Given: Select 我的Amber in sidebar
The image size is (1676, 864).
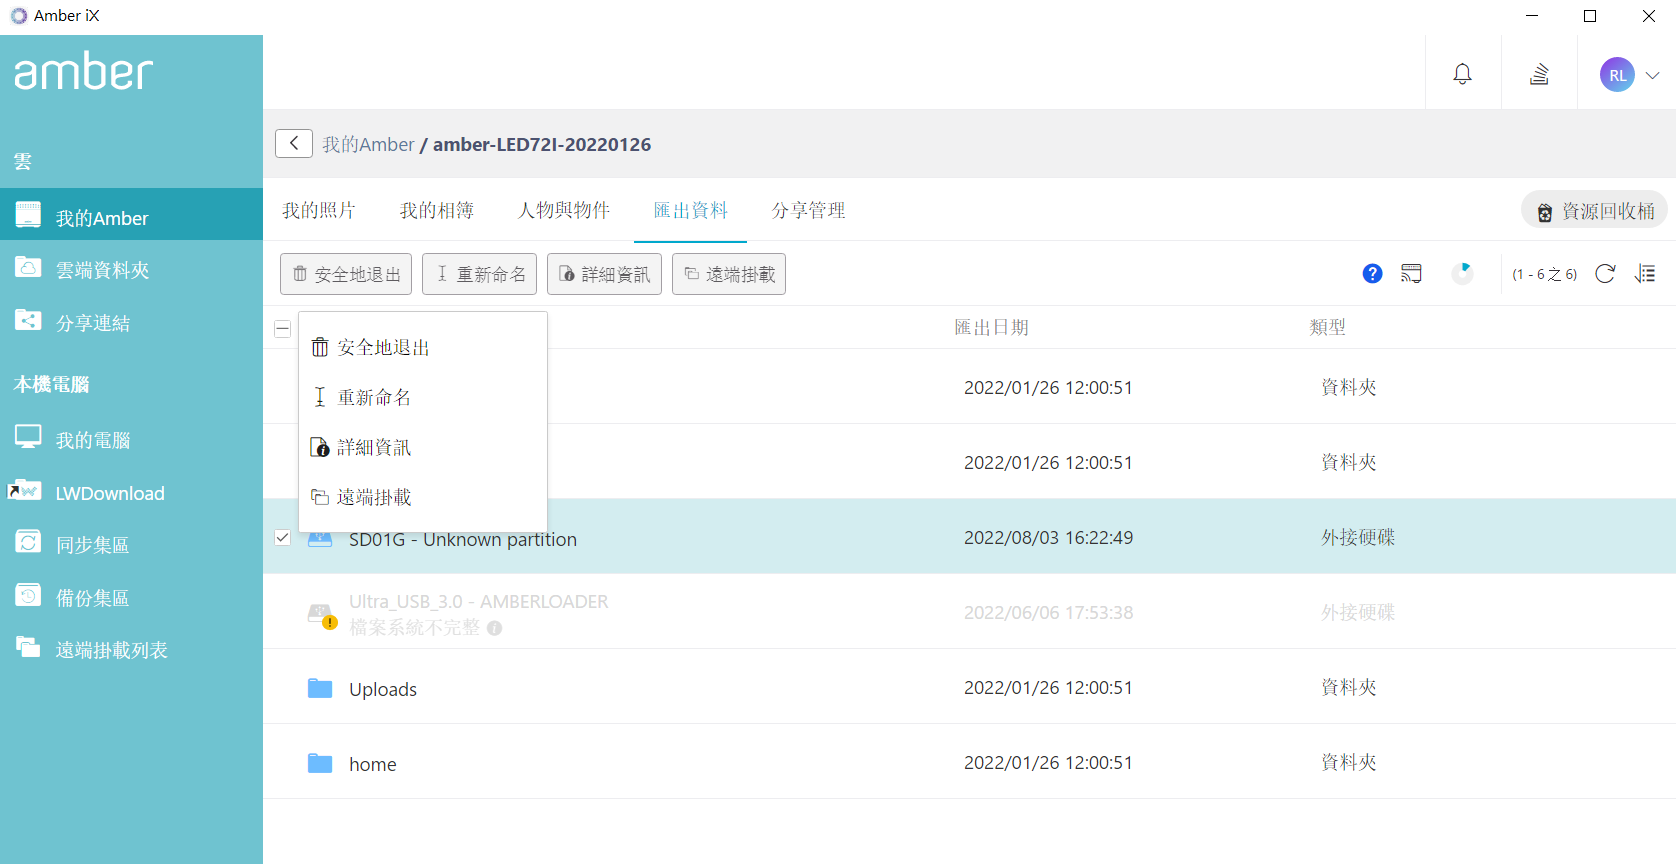Looking at the screenshot, I should pos(131,214).
